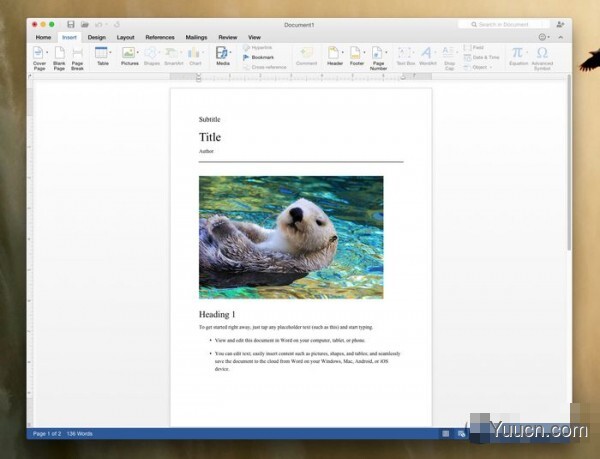Click the Title placeholder text
Screen dimensions: 600x459
[x=210, y=137]
